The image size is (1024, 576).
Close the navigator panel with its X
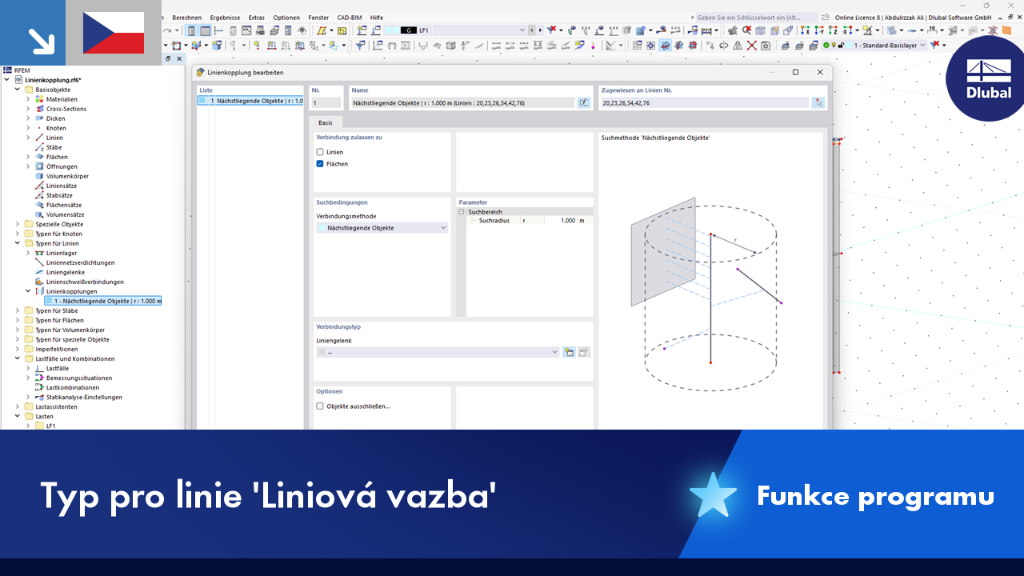pos(180,59)
